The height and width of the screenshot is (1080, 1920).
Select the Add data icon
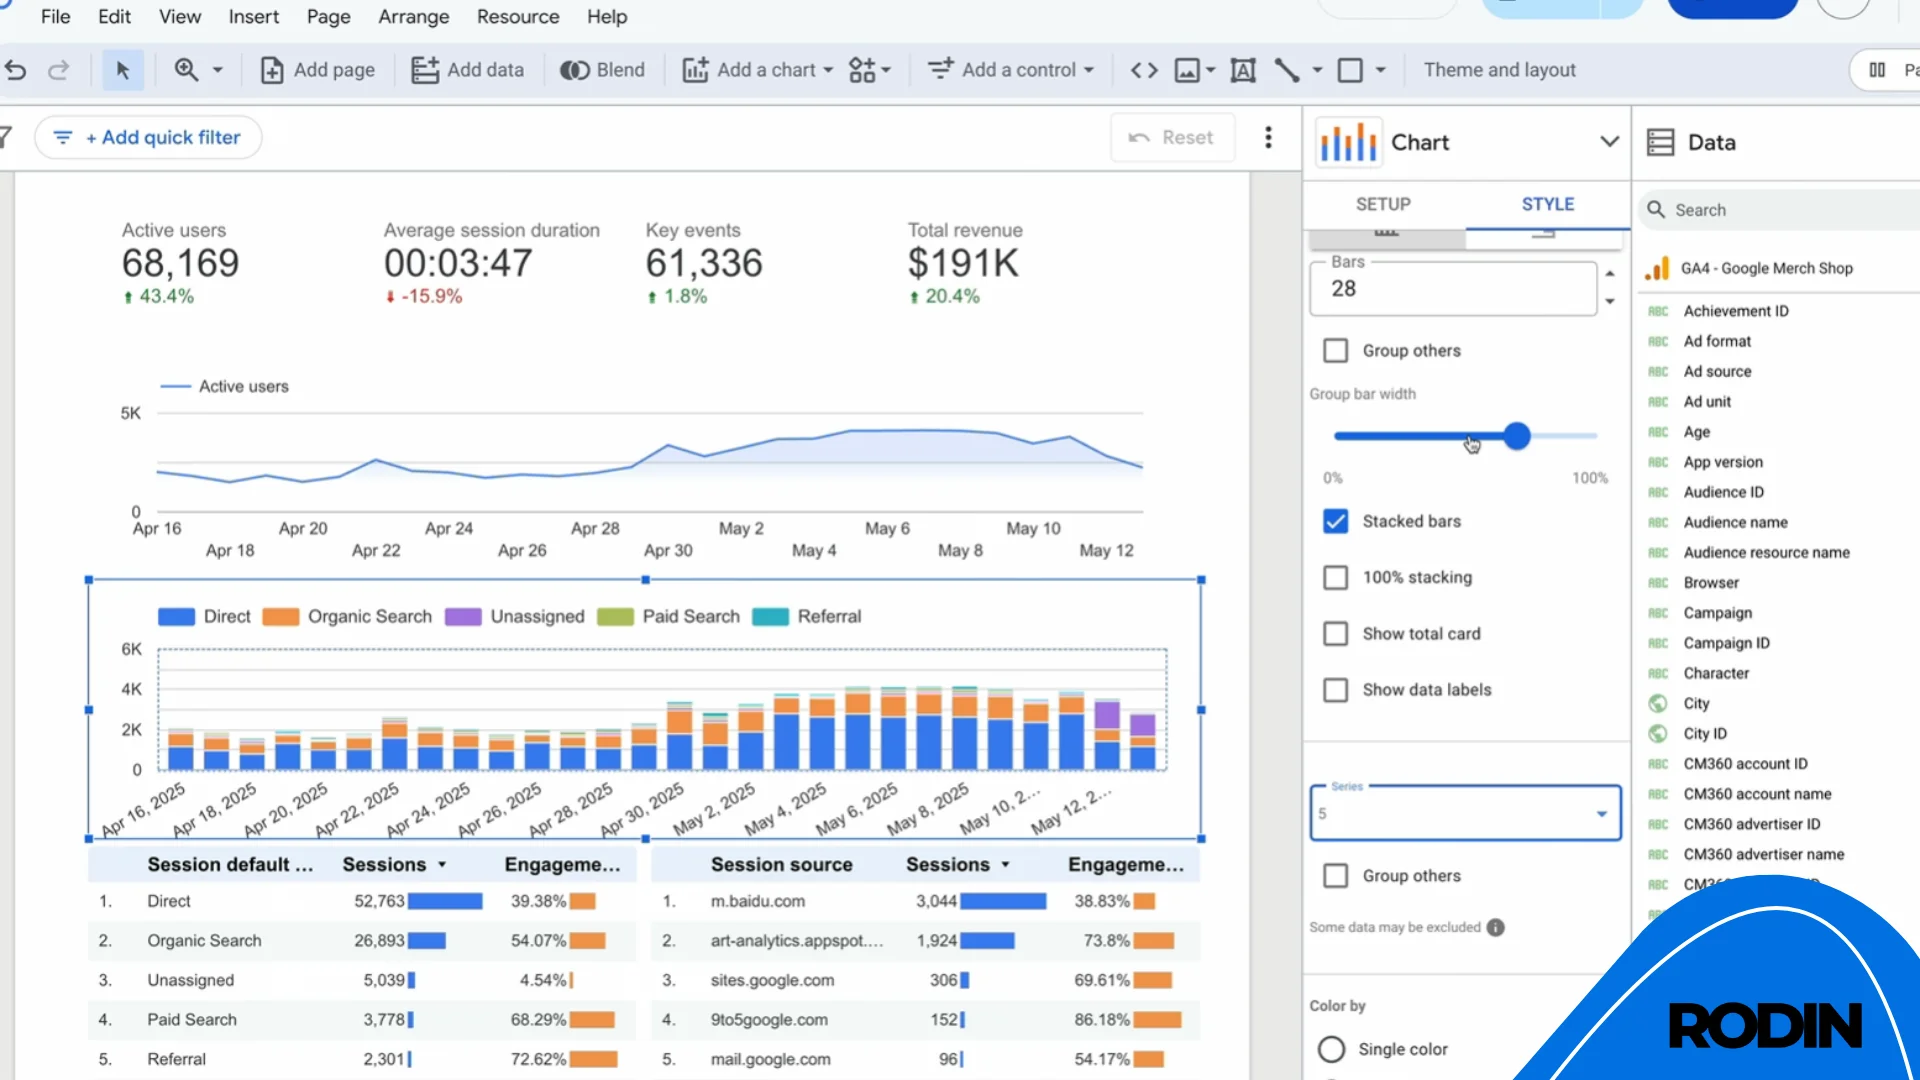(x=427, y=69)
